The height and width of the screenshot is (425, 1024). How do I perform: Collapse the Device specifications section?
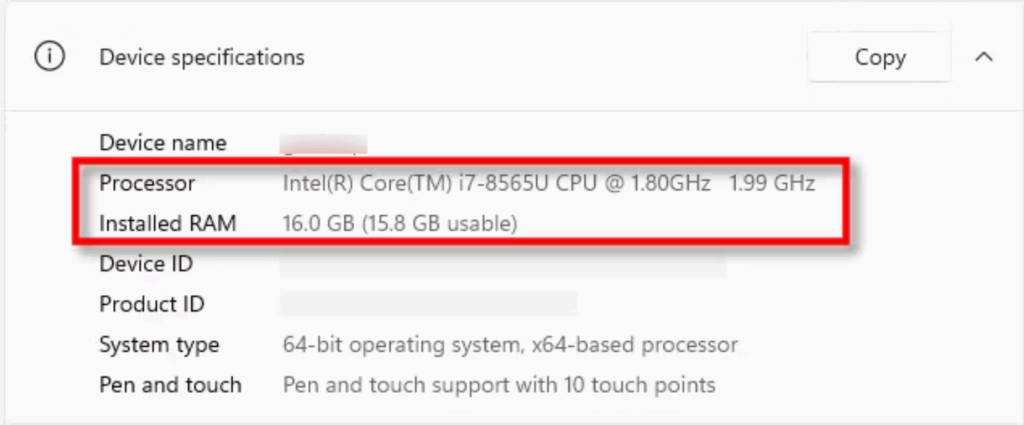click(984, 57)
